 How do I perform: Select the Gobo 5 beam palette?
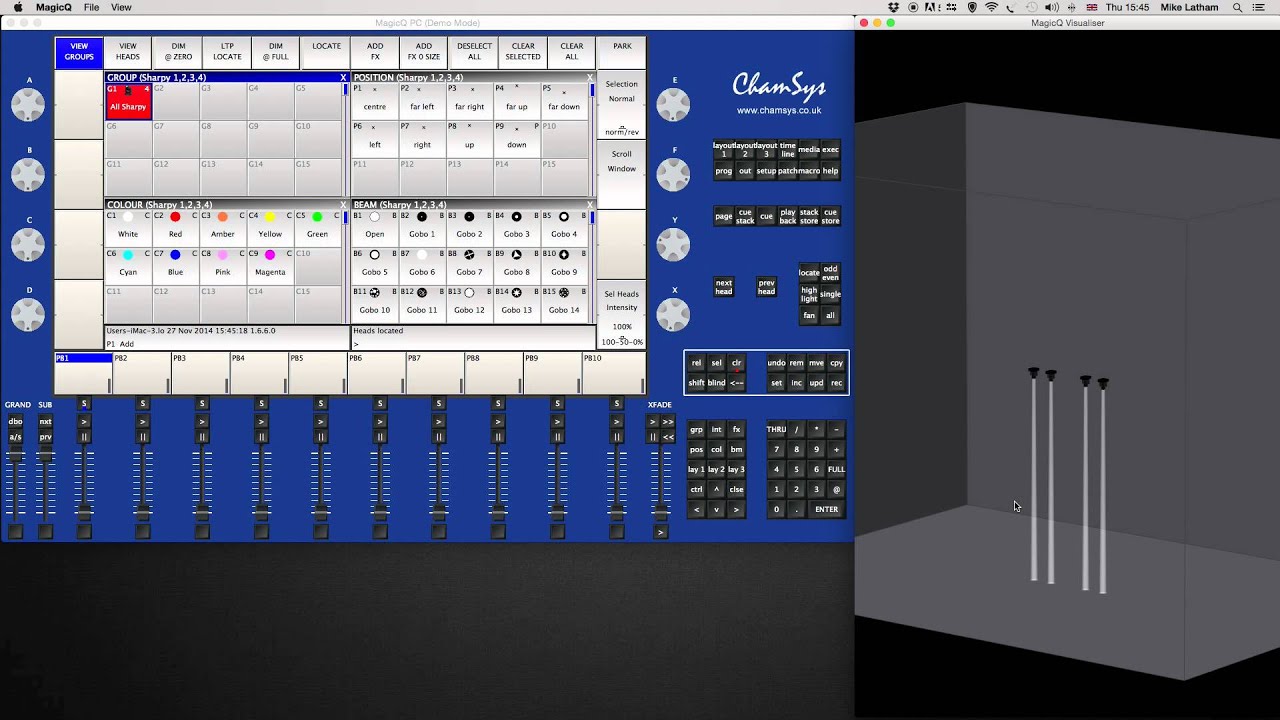pyautogui.click(x=374, y=264)
